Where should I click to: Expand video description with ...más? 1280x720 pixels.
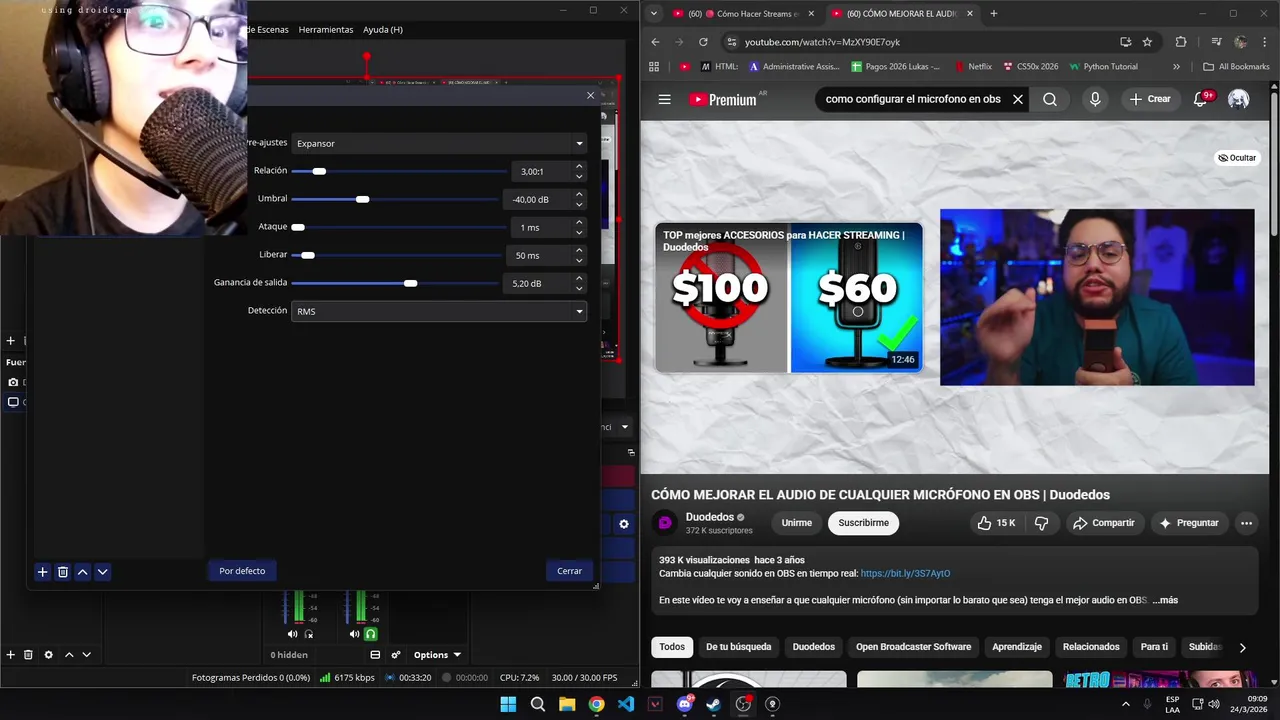coord(1165,600)
